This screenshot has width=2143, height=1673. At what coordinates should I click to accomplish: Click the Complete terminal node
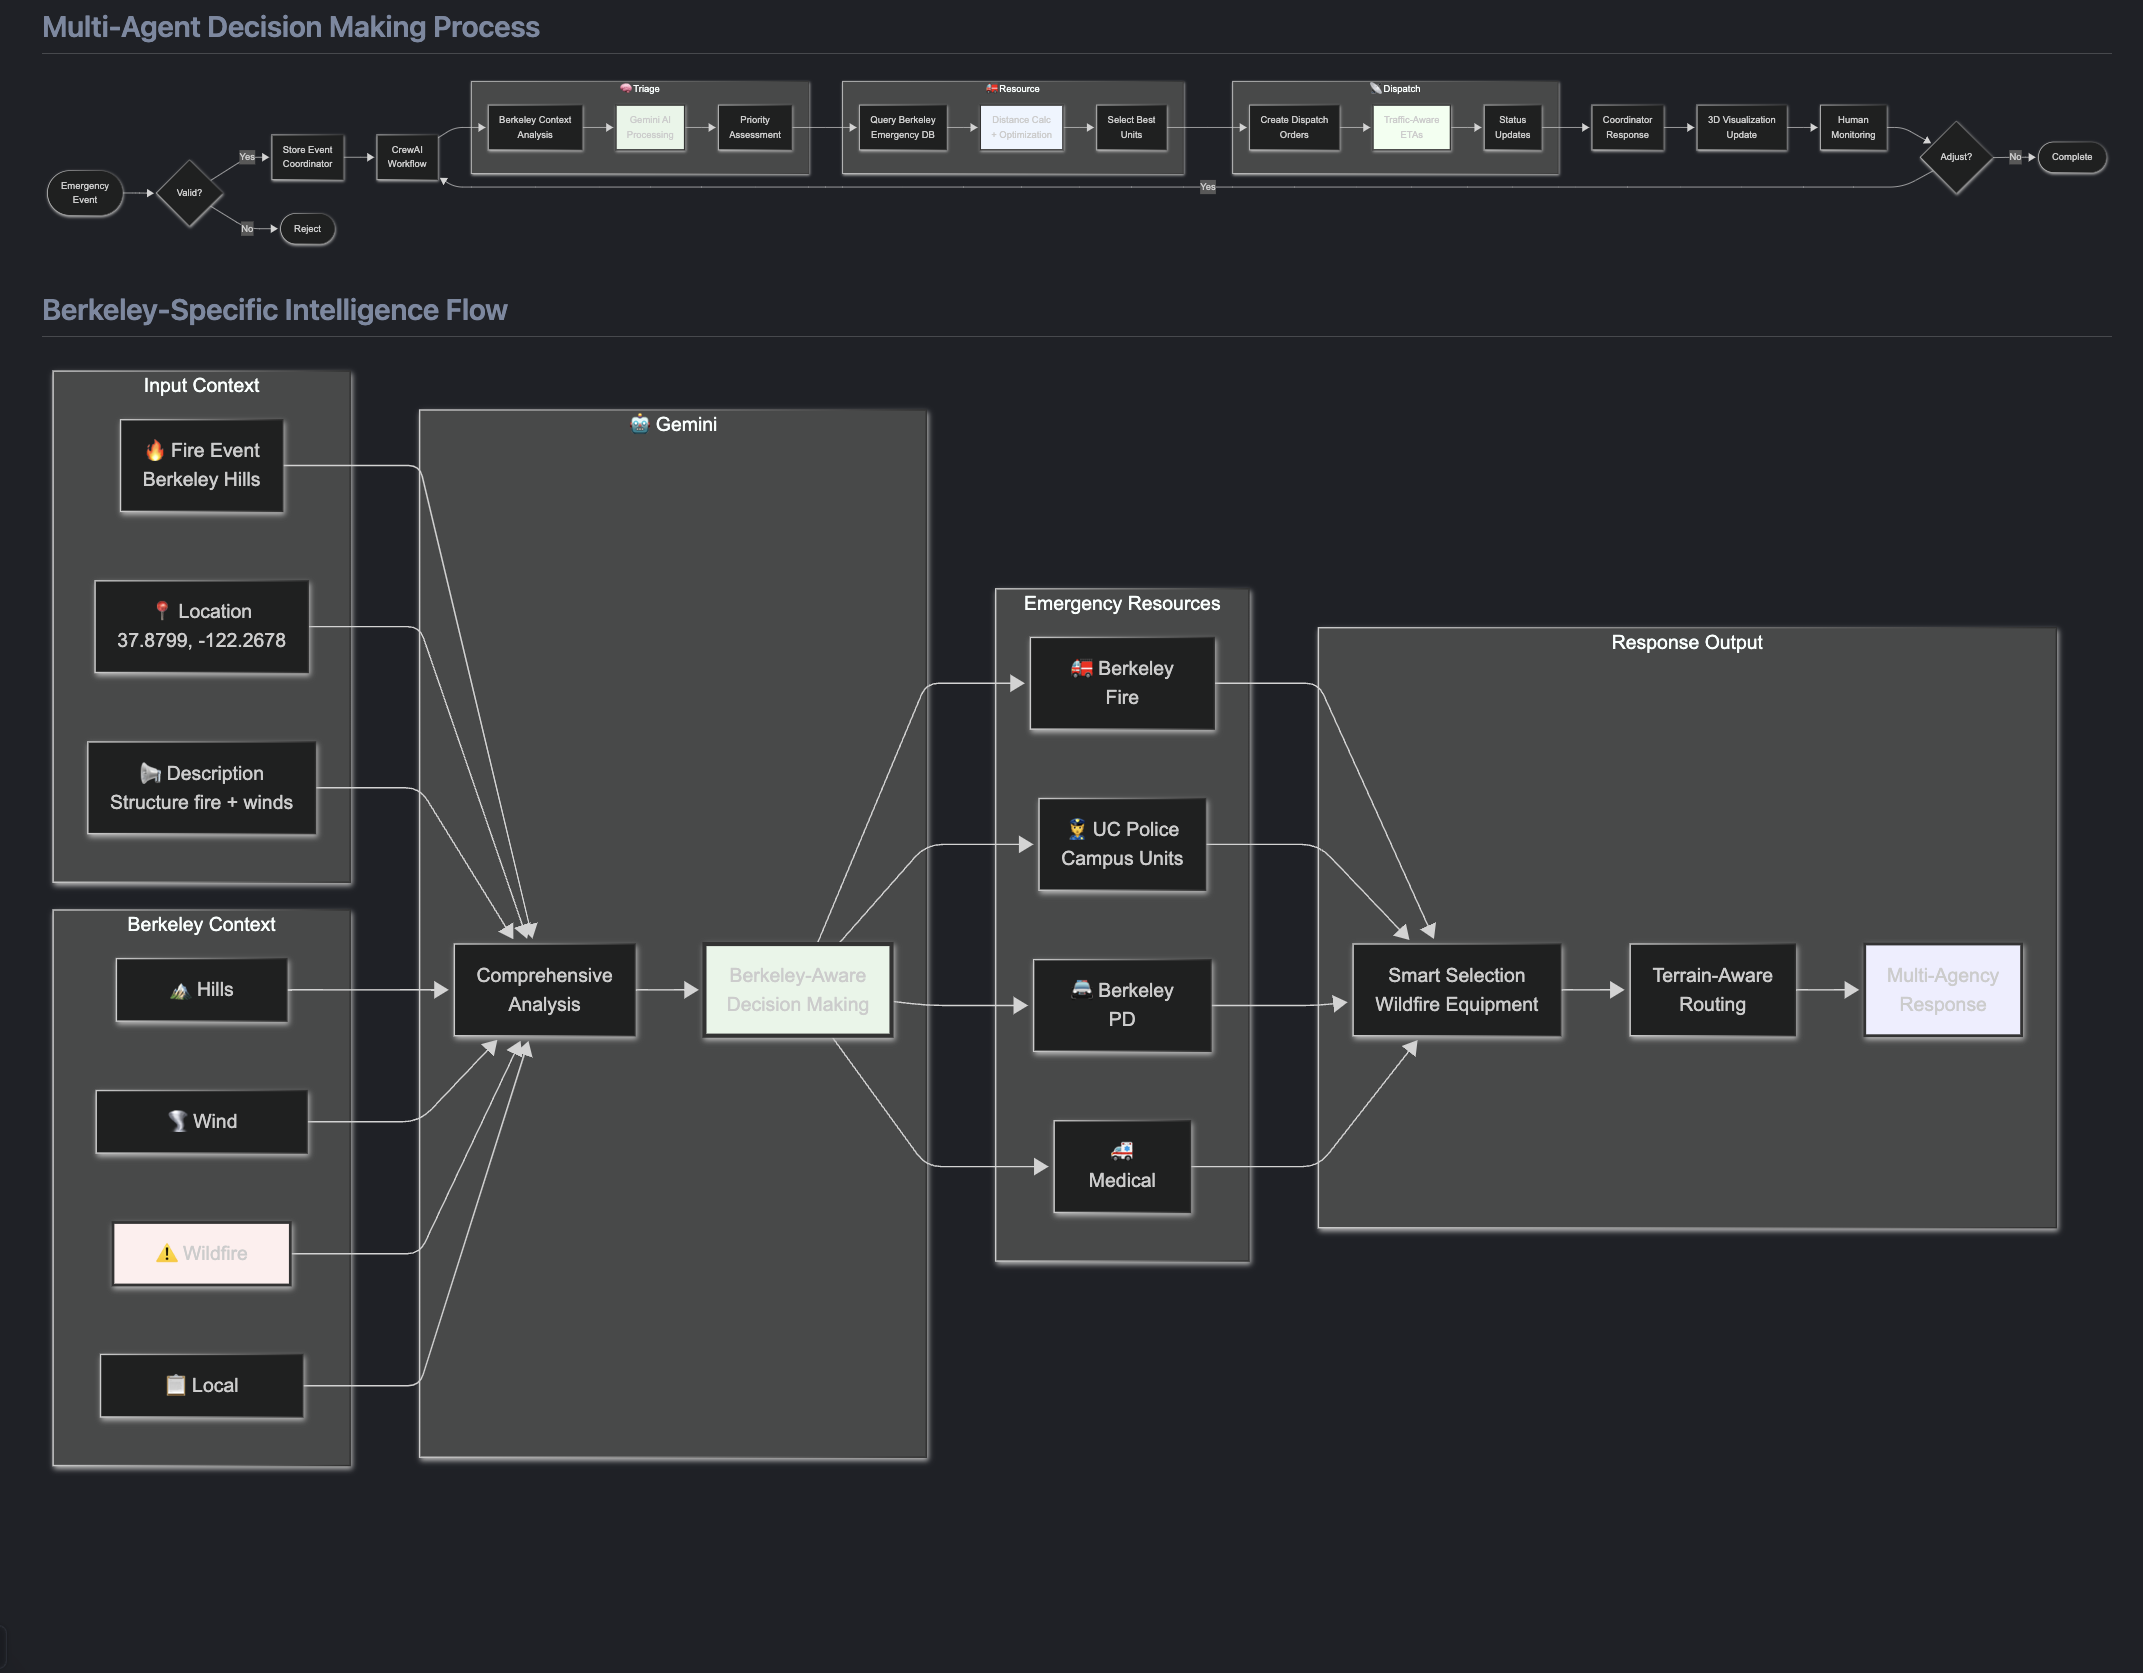coord(2071,157)
